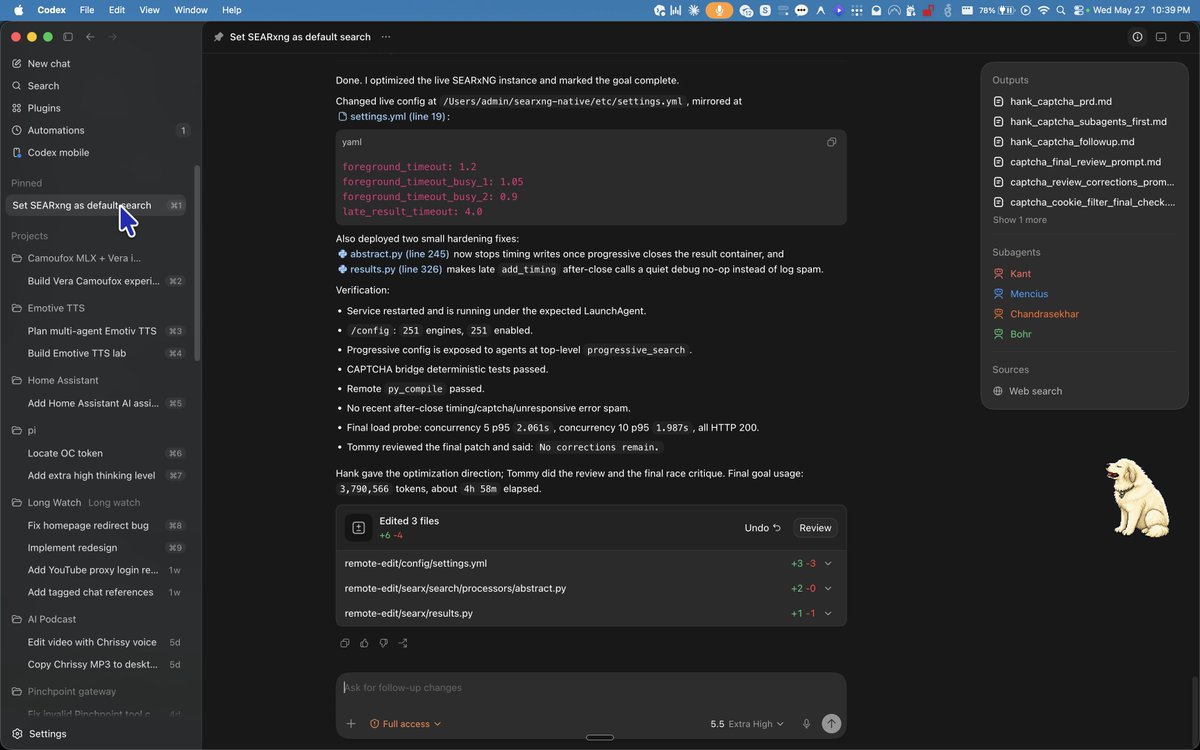This screenshot has width=1200, height=750.
Task: Go back with the left arrow
Action: click(x=90, y=37)
